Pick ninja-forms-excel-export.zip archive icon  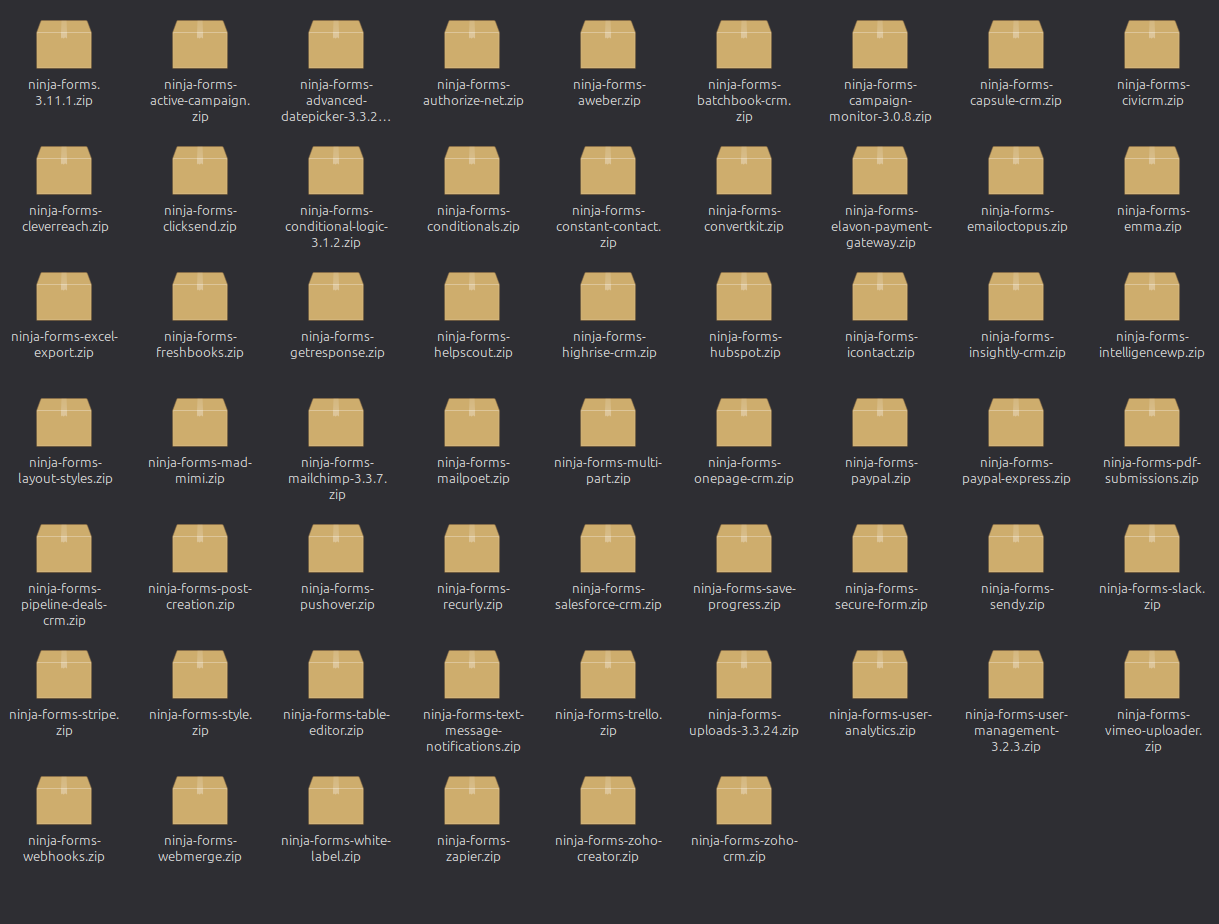click(x=64, y=296)
